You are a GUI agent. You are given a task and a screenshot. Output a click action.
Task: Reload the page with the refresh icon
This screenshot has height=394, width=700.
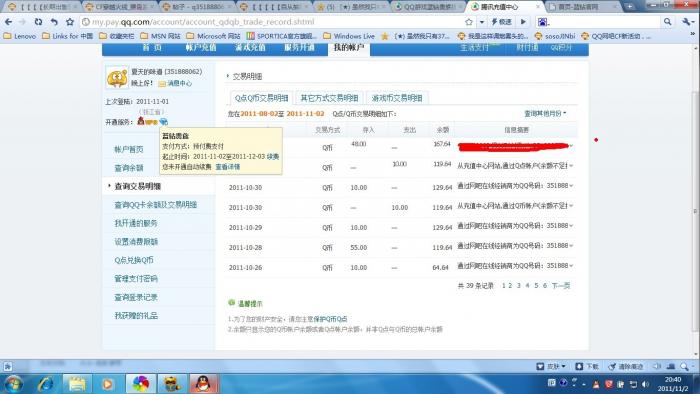tap(38, 21)
